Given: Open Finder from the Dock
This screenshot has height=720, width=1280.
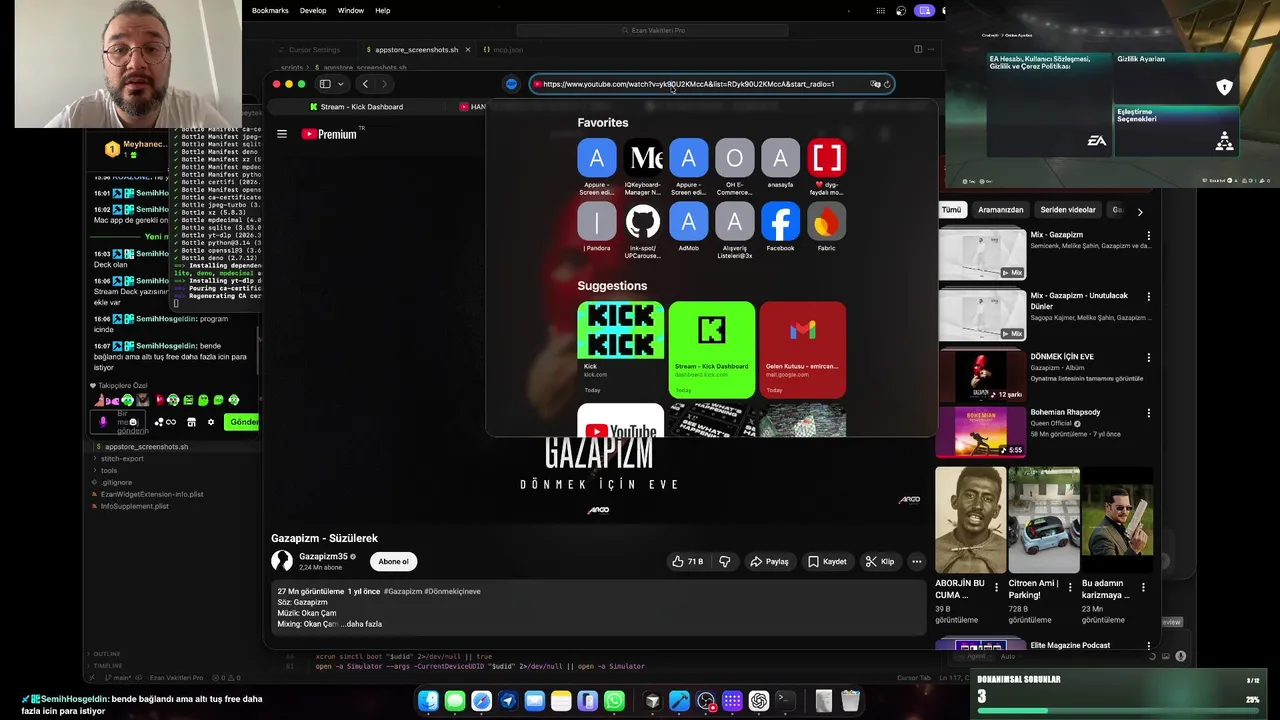Looking at the screenshot, I should tap(428, 701).
